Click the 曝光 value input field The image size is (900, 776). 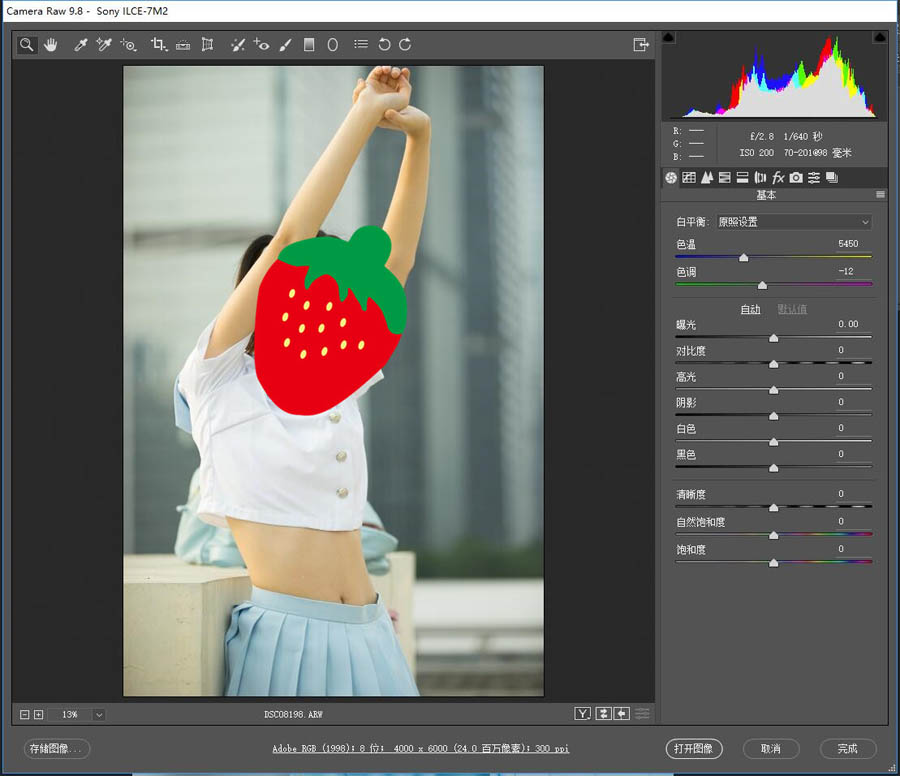[x=848, y=324]
